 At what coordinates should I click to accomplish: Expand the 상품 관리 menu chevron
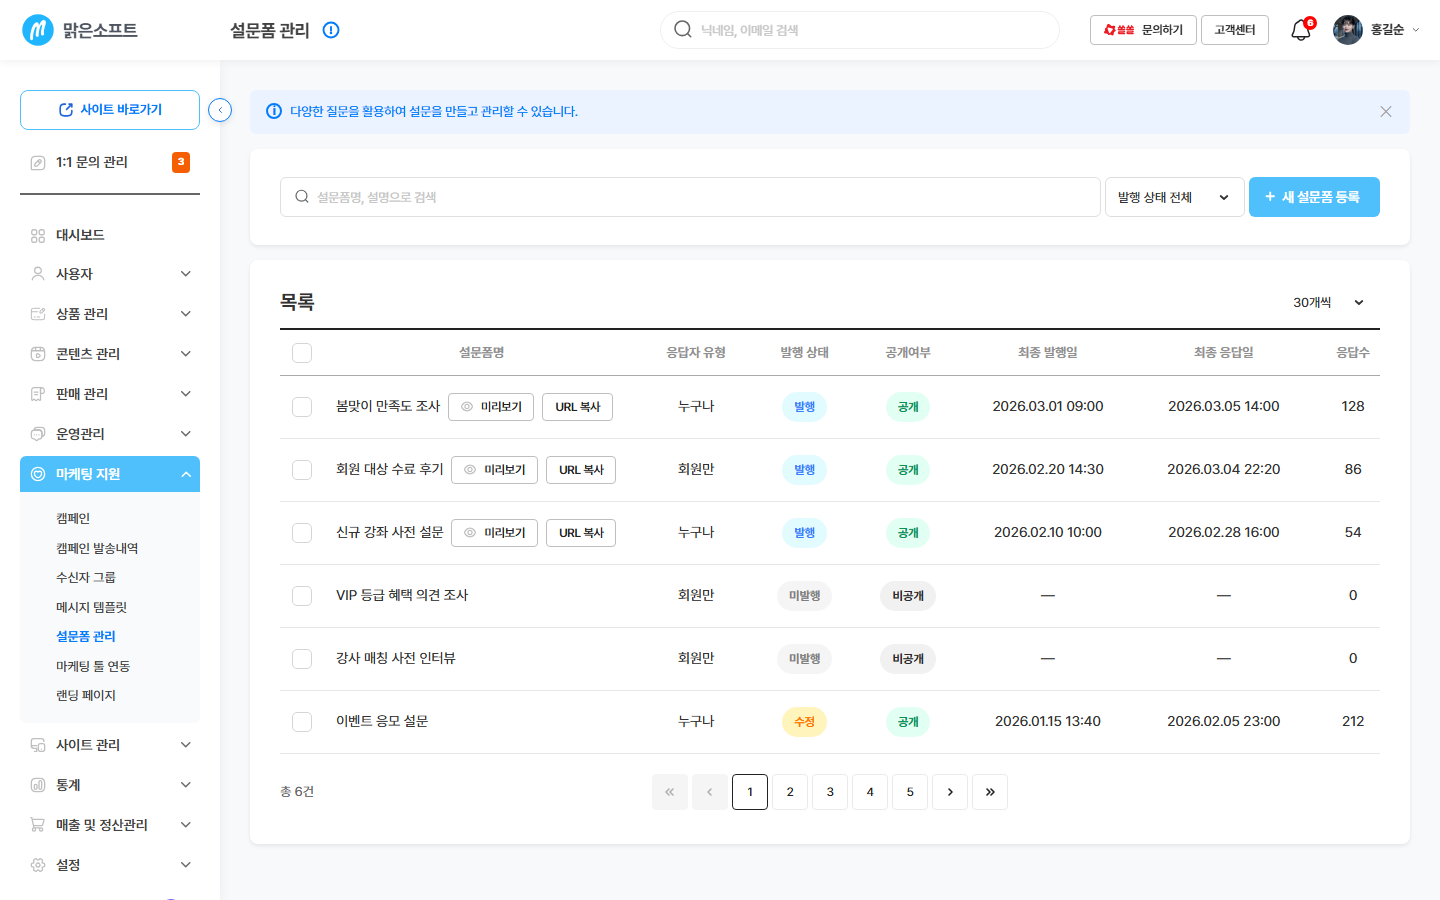tap(186, 314)
